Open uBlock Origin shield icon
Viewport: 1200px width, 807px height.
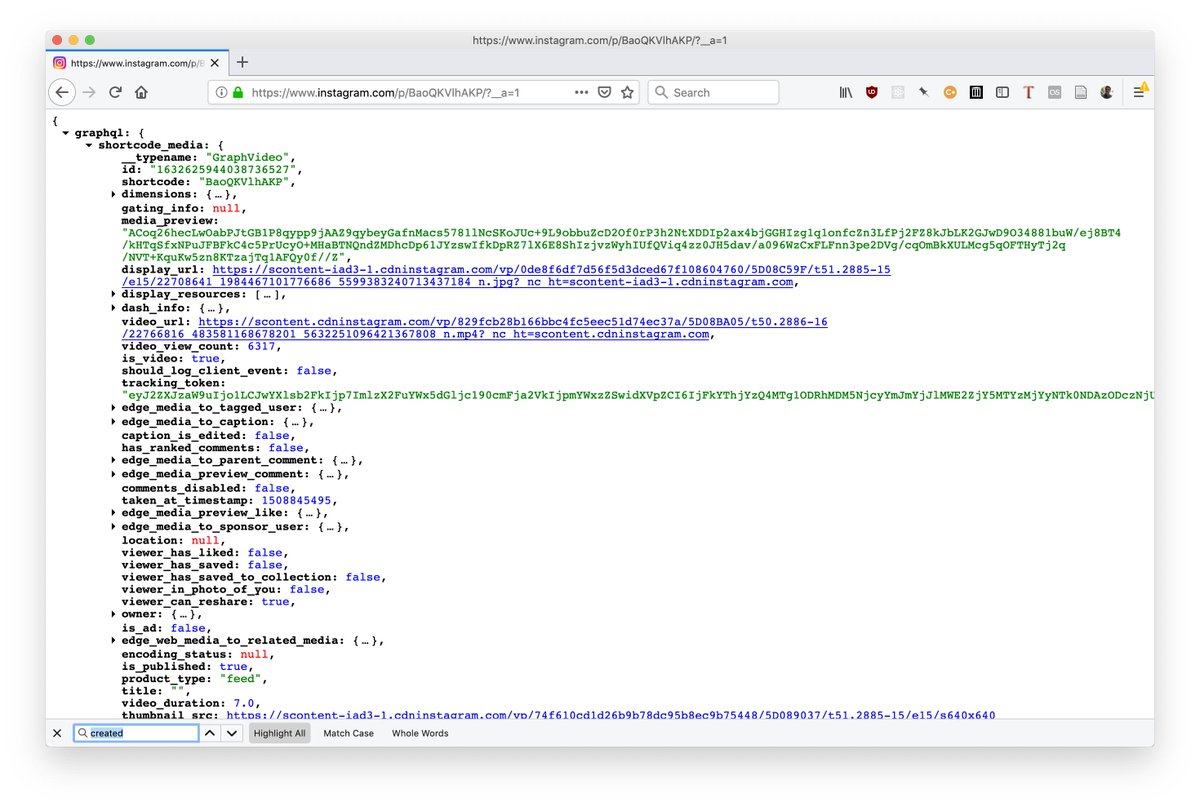tap(871, 92)
